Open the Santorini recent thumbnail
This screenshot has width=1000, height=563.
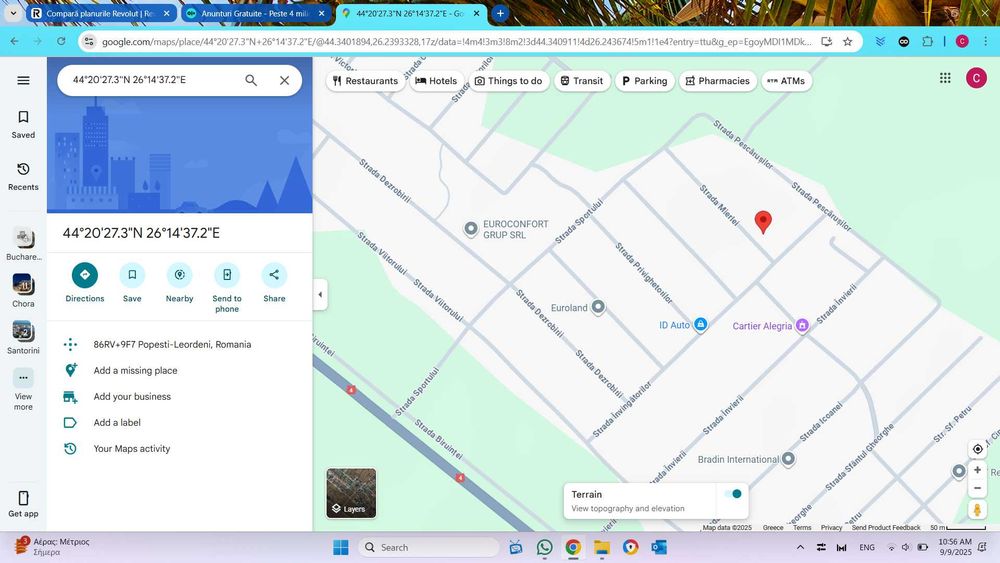click(23, 338)
